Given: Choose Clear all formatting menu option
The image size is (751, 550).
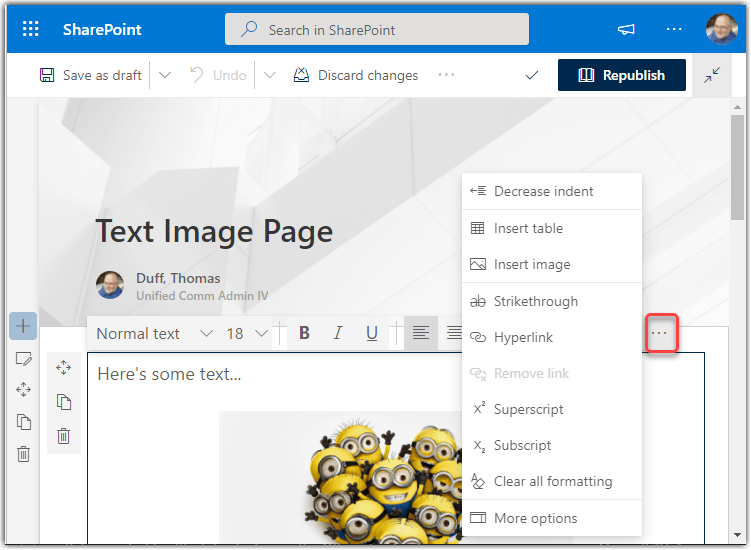Looking at the screenshot, I should click(552, 481).
